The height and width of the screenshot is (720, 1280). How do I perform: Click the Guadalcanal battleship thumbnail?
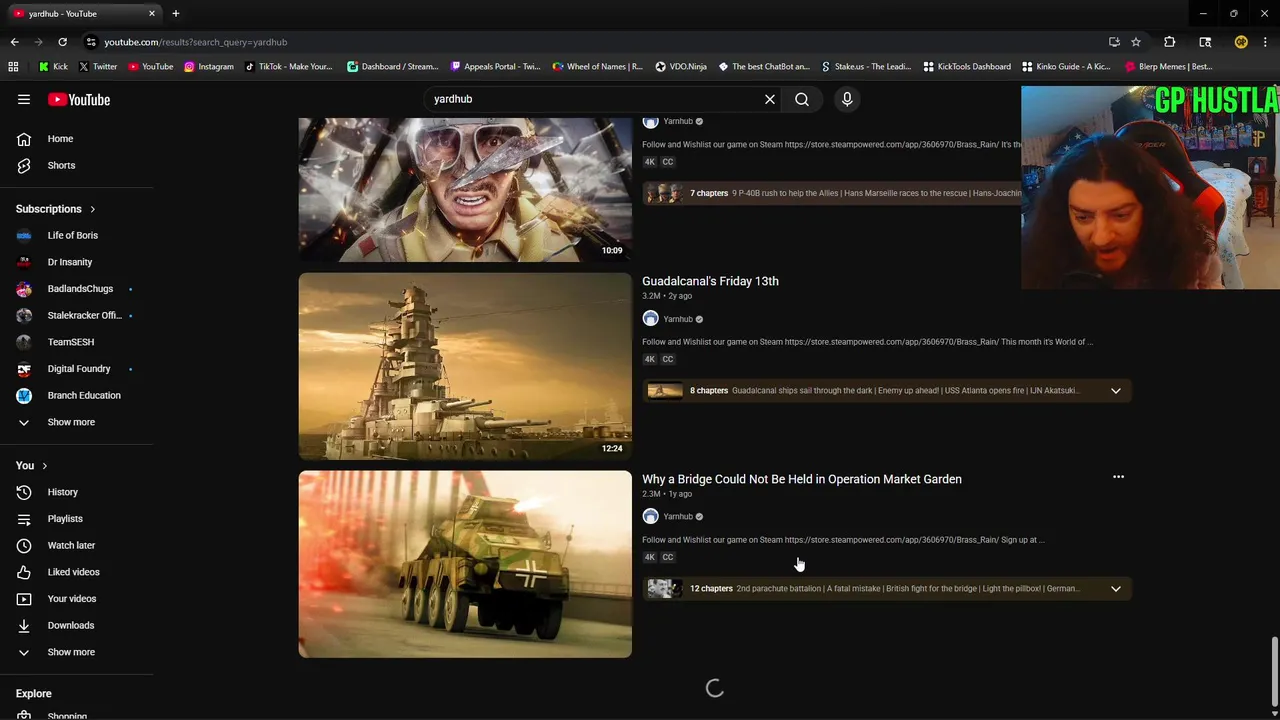pyautogui.click(x=465, y=366)
